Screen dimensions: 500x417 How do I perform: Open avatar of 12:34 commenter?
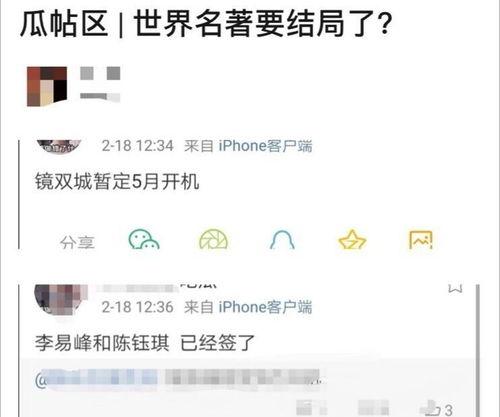coord(59,147)
